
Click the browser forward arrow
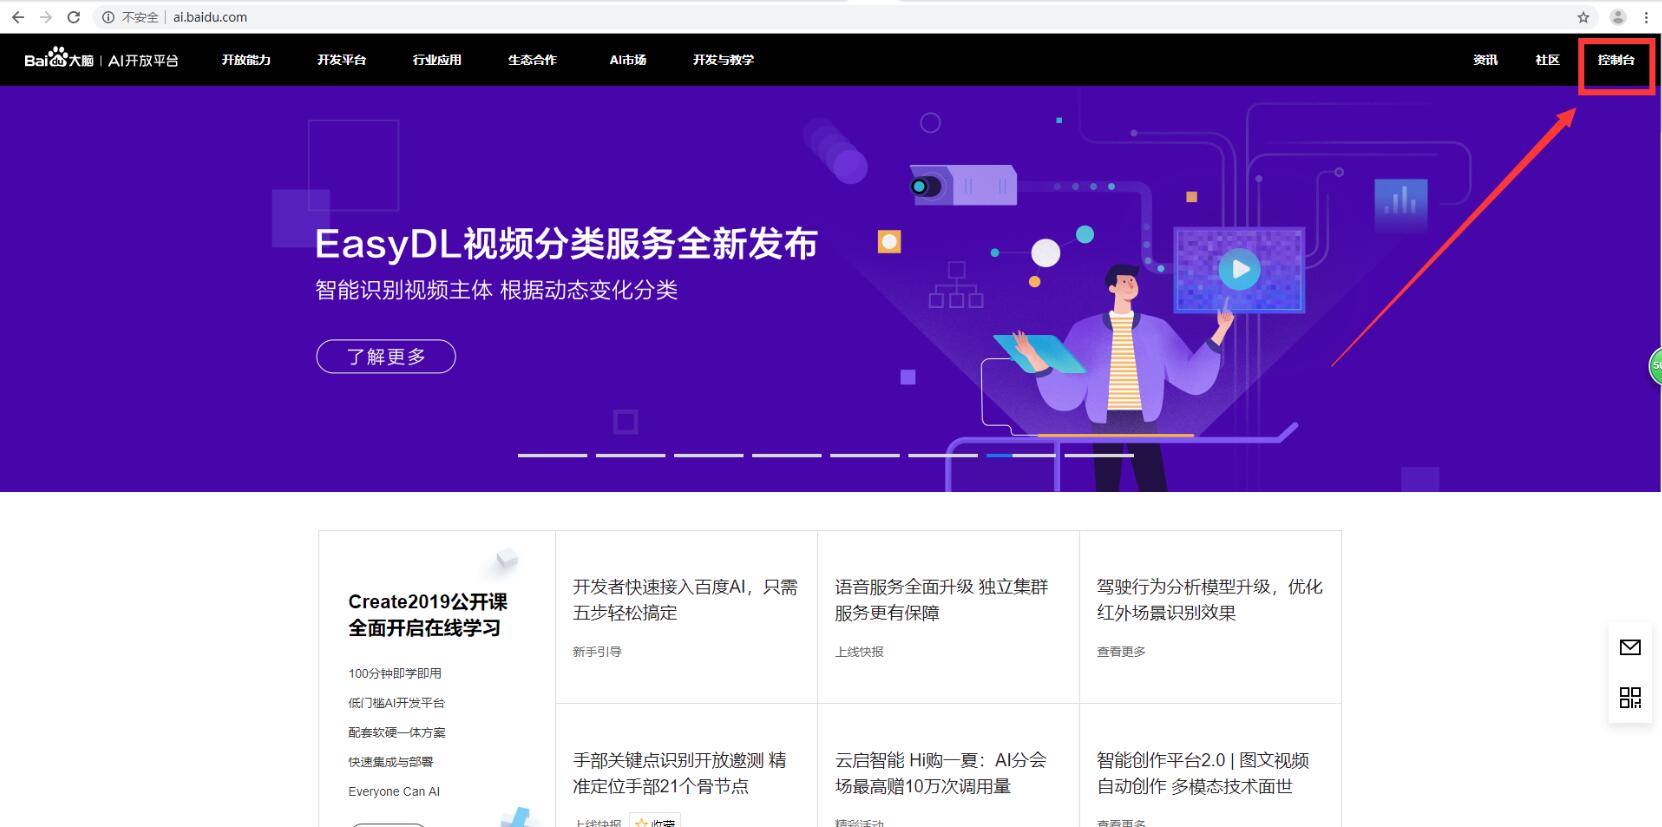tap(46, 17)
